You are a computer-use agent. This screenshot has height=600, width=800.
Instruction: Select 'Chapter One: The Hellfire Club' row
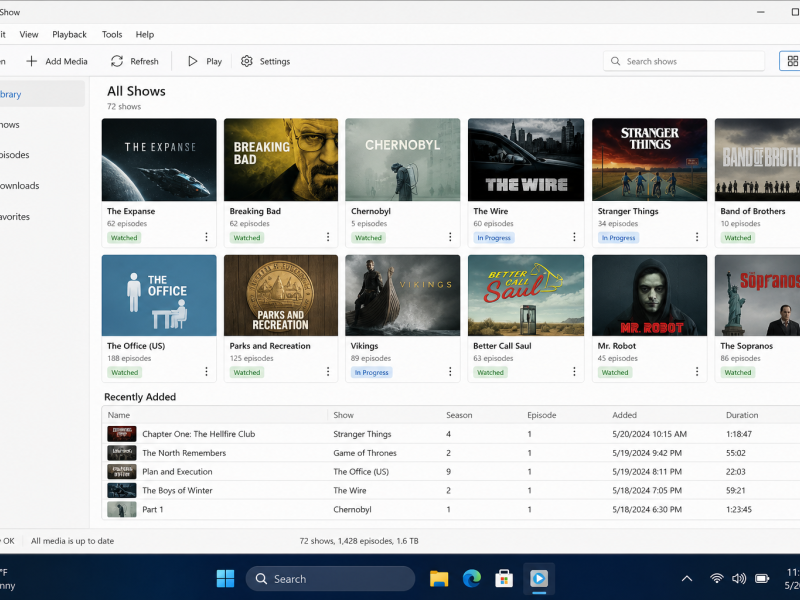(451, 434)
